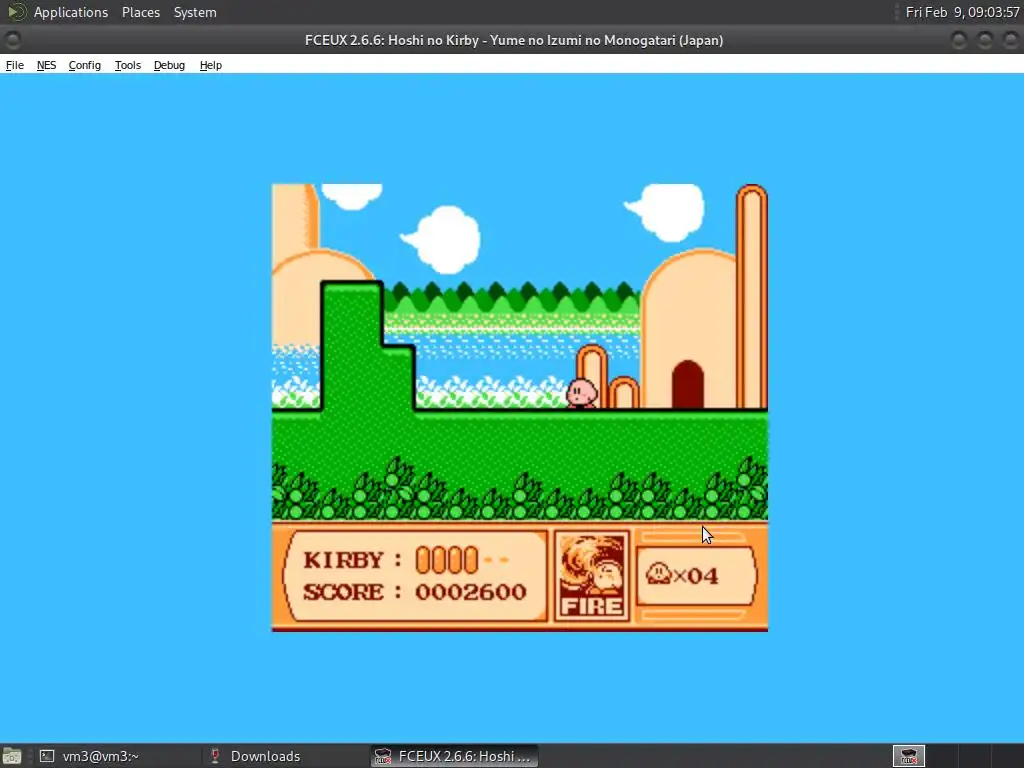Click the FCEUX title bar text
1024x768 pixels.
coord(514,40)
